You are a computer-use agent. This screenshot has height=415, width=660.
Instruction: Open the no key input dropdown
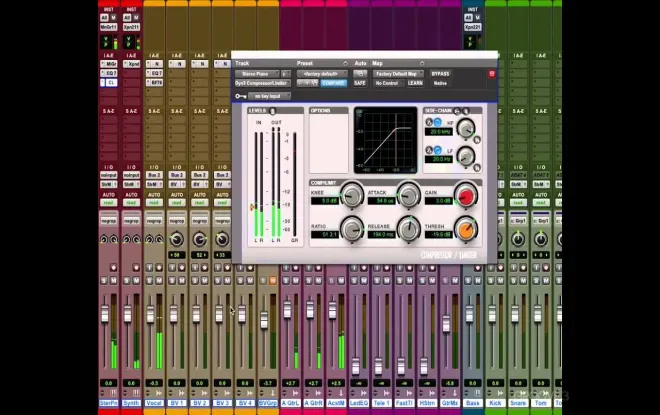269,96
